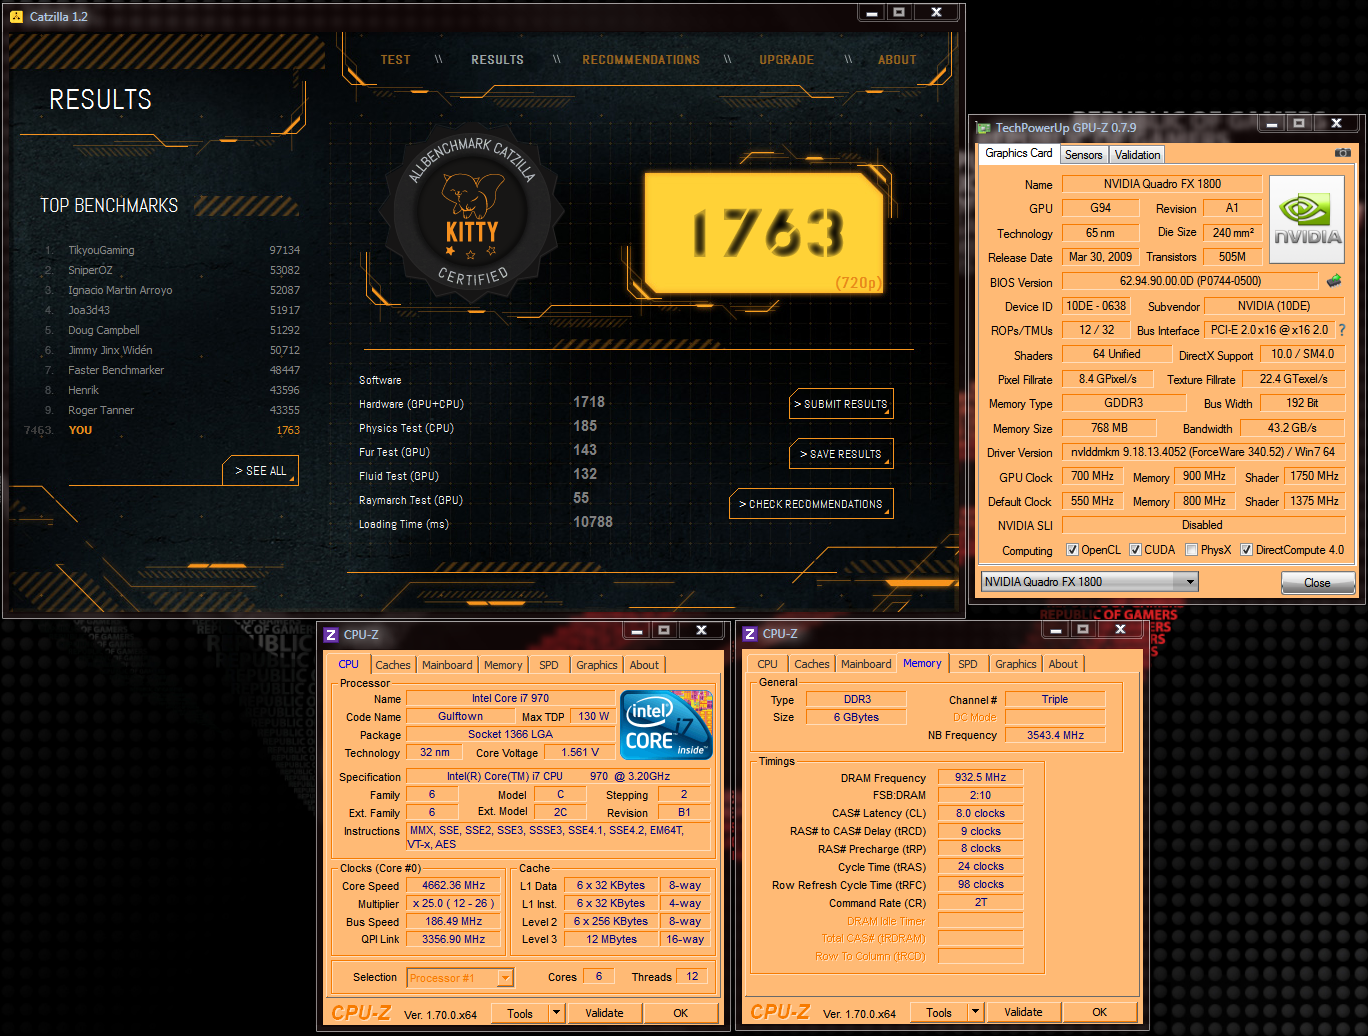Screen dimensions: 1368x1036
Task: Open the Graphics tab in right CPU-Z
Action: click(x=1016, y=664)
